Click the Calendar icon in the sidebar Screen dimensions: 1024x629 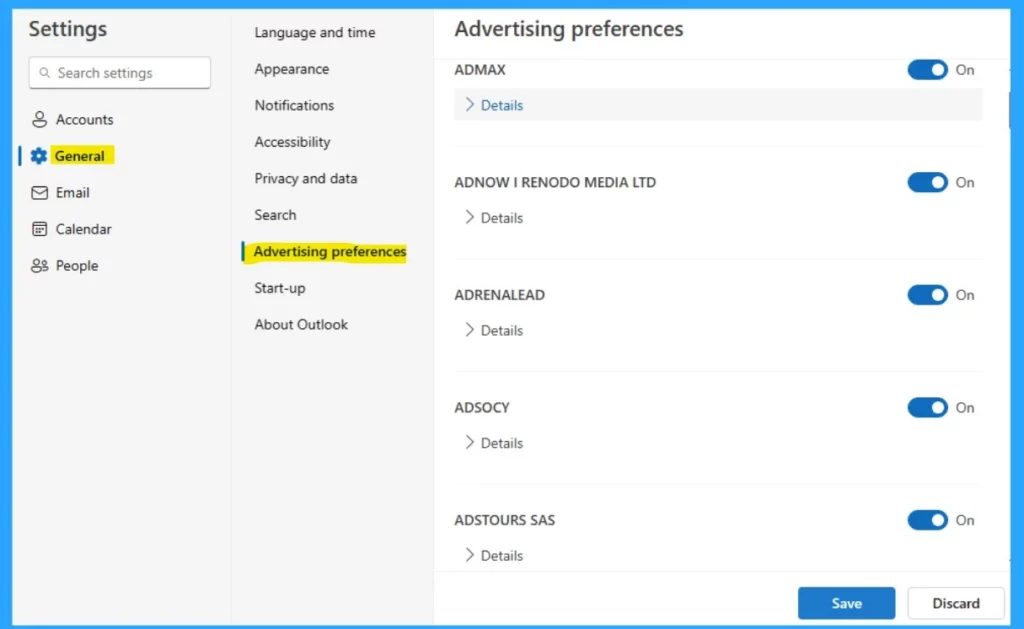tap(39, 229)
